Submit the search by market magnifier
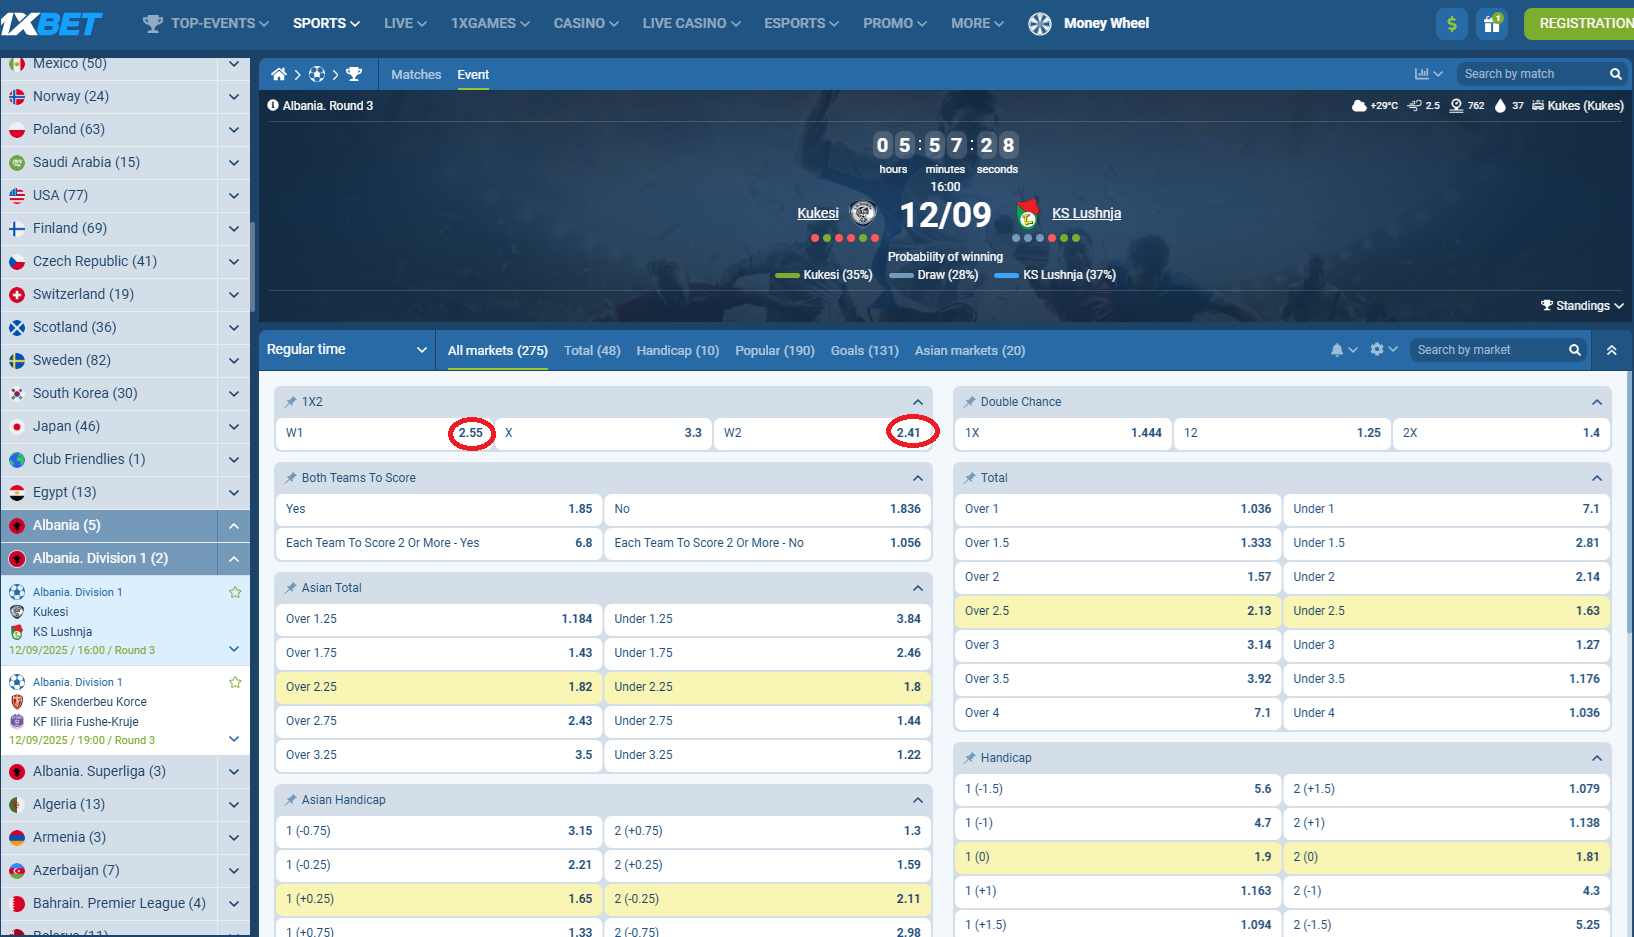 click(1574, 350)
